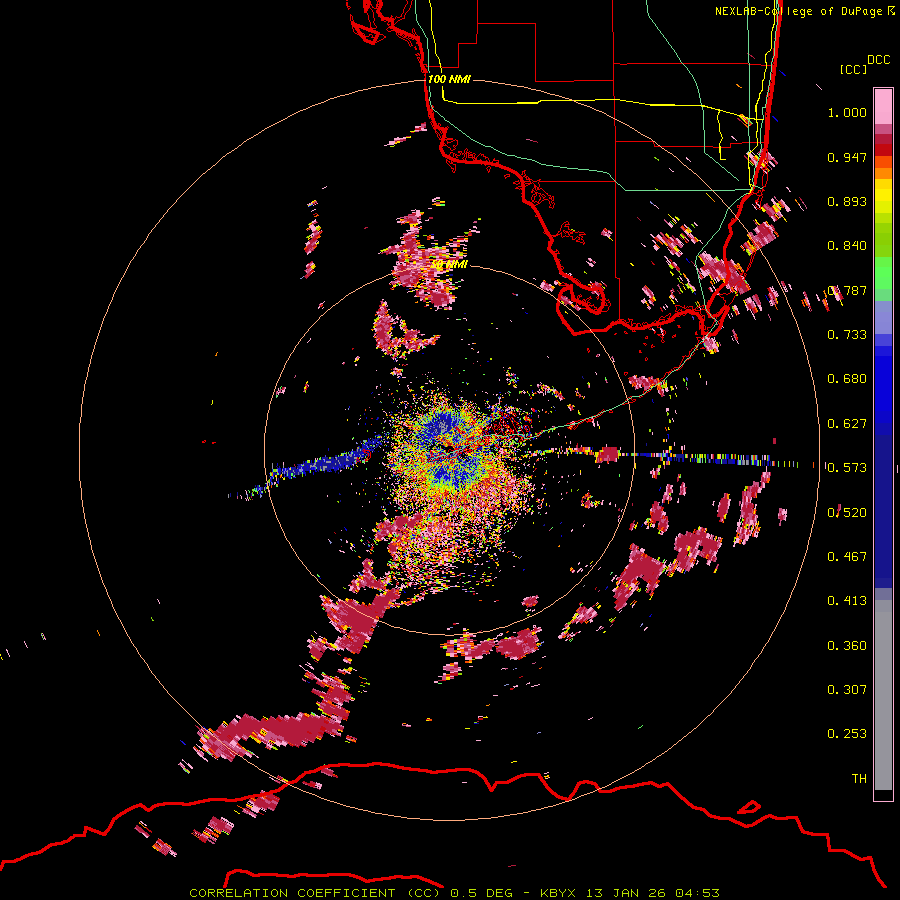
Task: Select the 0.680 legend value
Action: pyautogui.click(x=847, y=379)
